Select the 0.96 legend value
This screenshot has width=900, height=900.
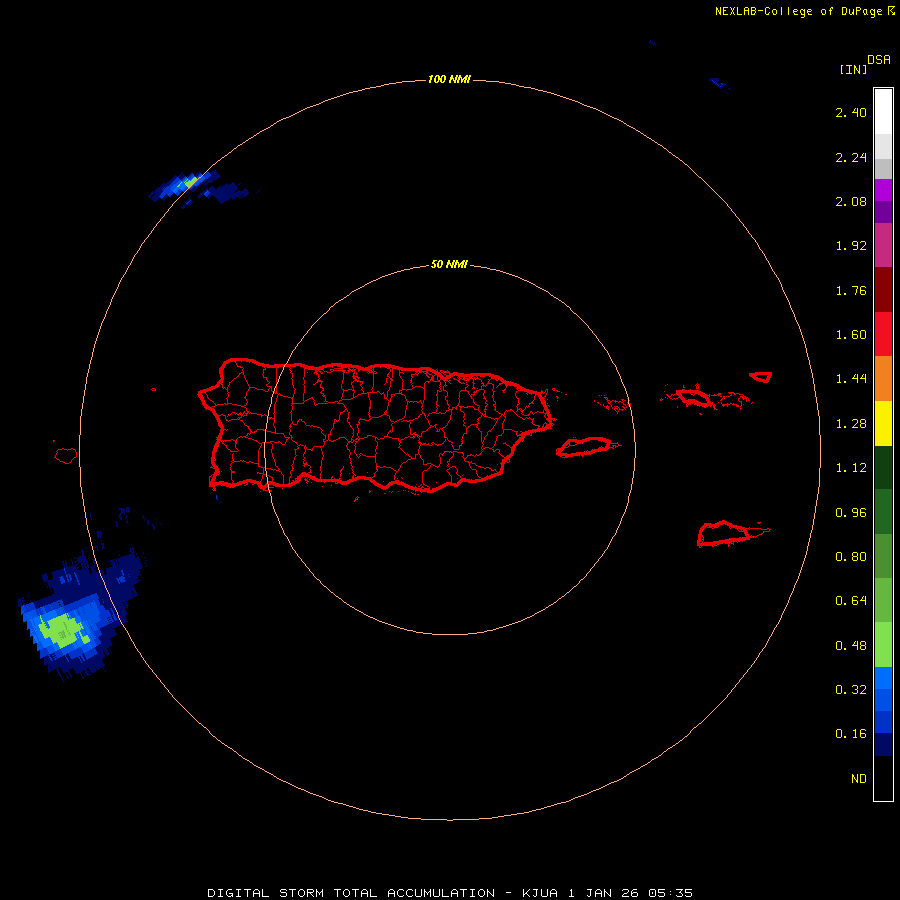tap(851, 513)
